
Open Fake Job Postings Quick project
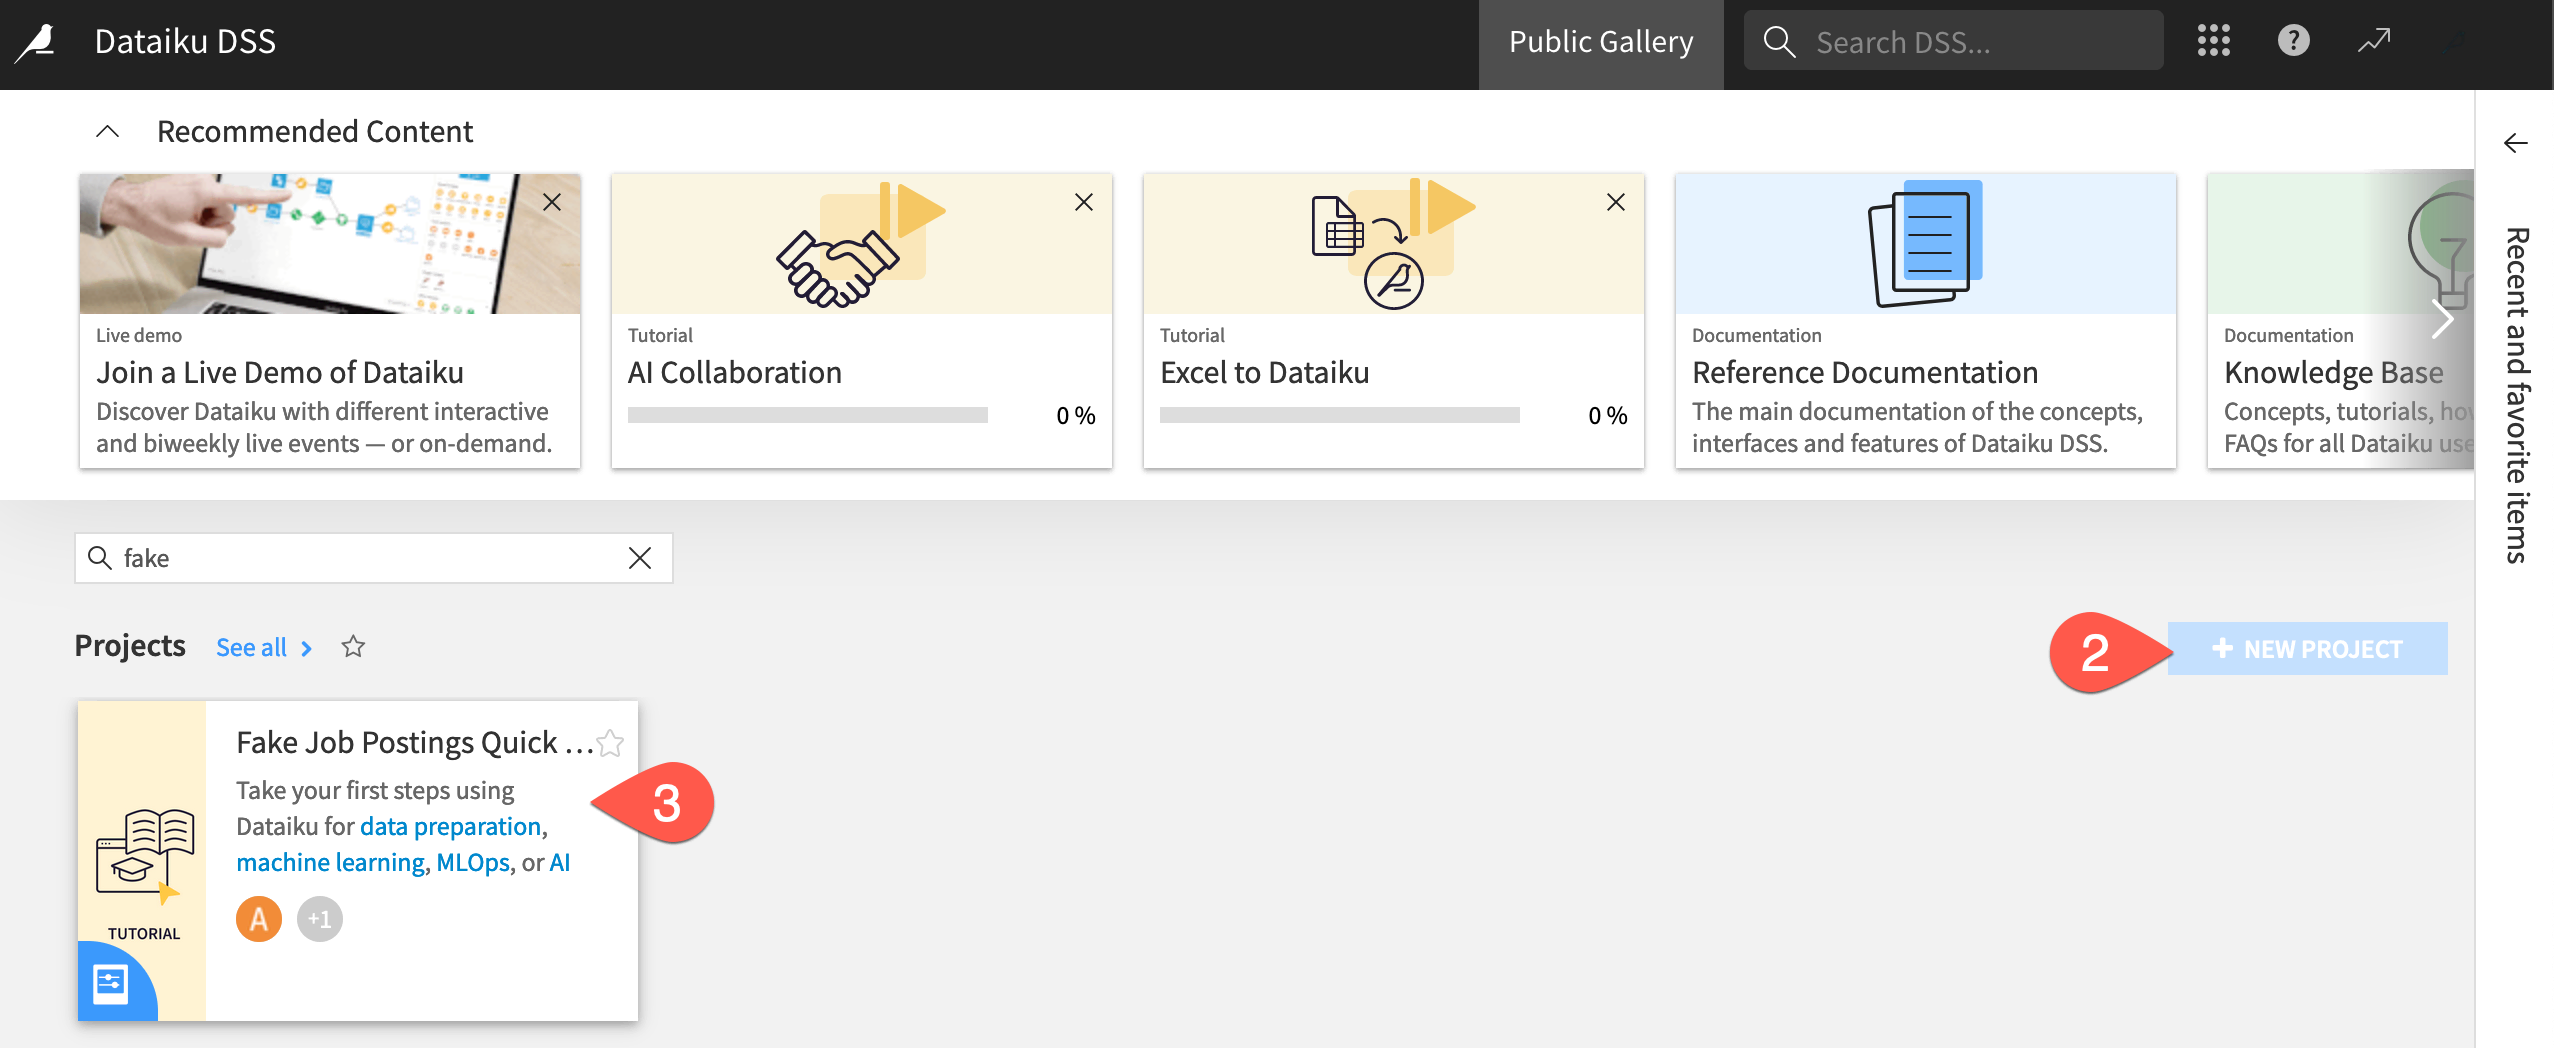click(x=415, y=742)
